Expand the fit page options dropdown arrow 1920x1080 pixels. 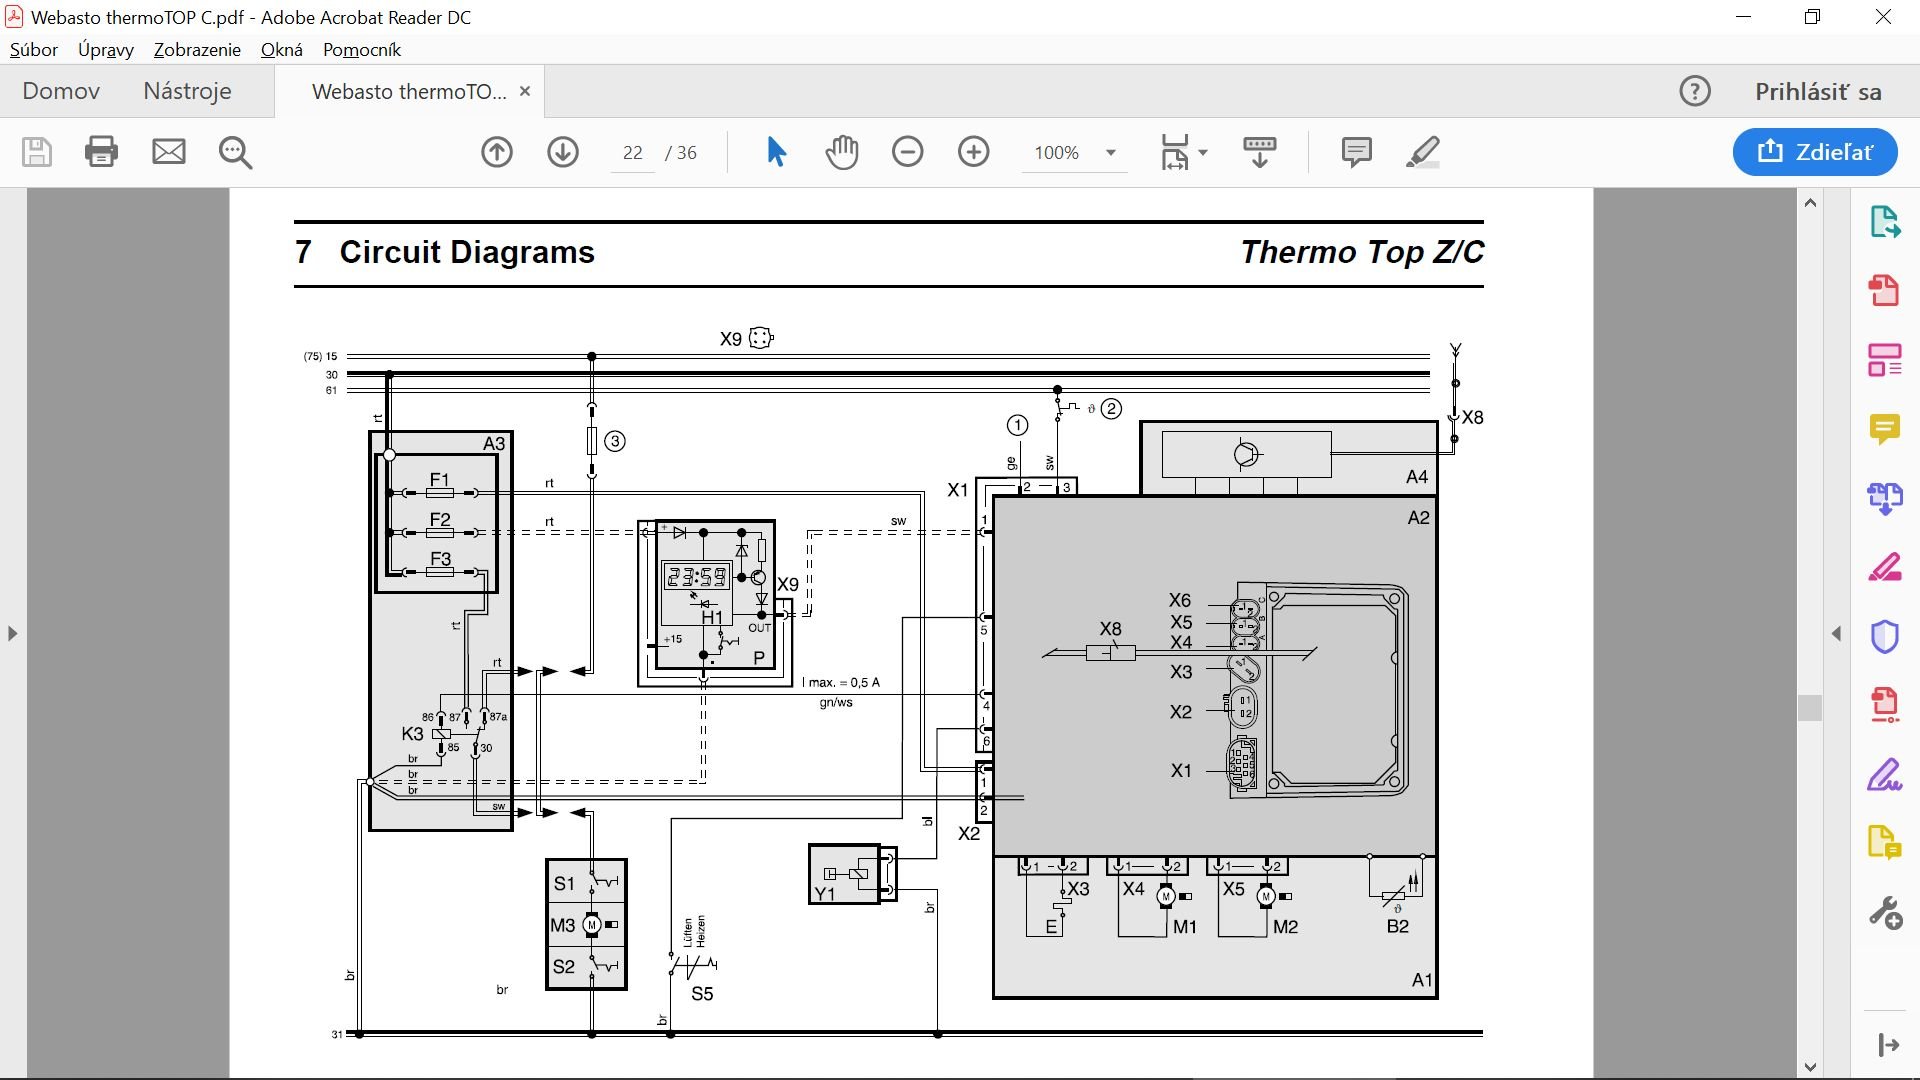point(1203,153)
